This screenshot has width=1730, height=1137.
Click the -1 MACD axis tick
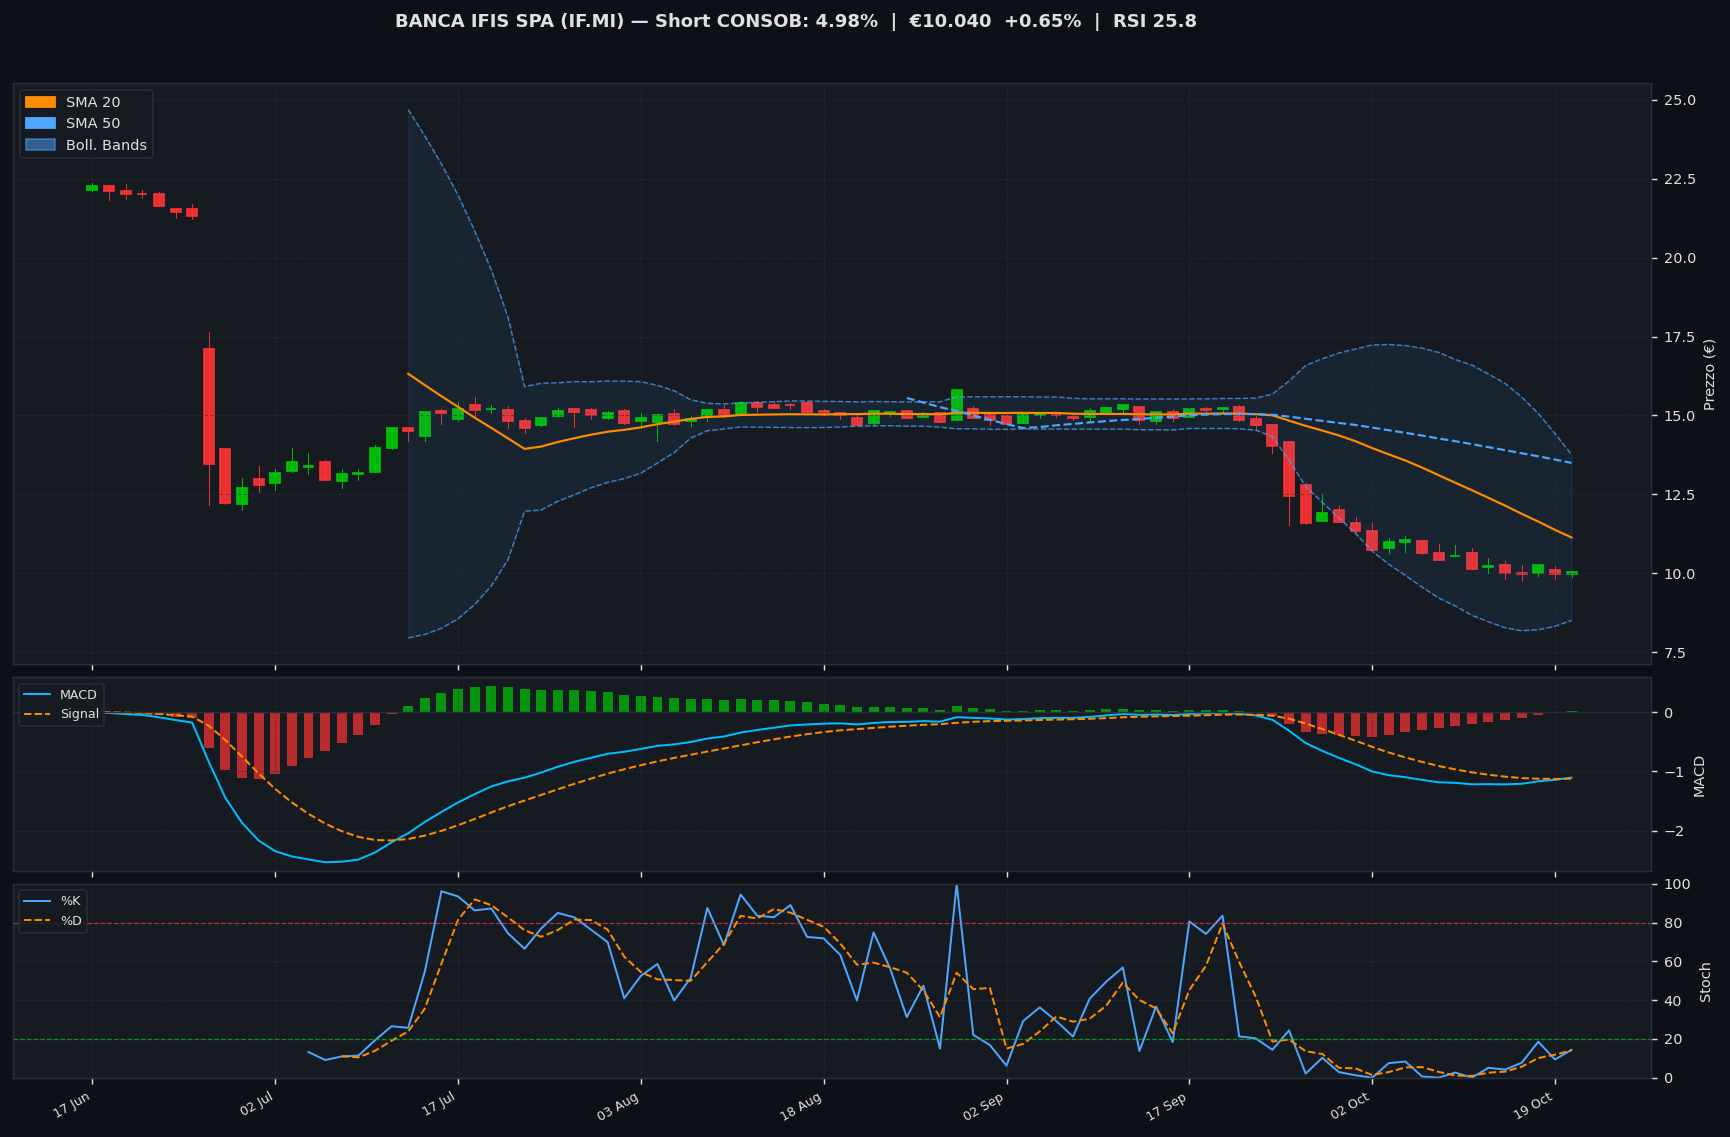[x=1673, y=772]
